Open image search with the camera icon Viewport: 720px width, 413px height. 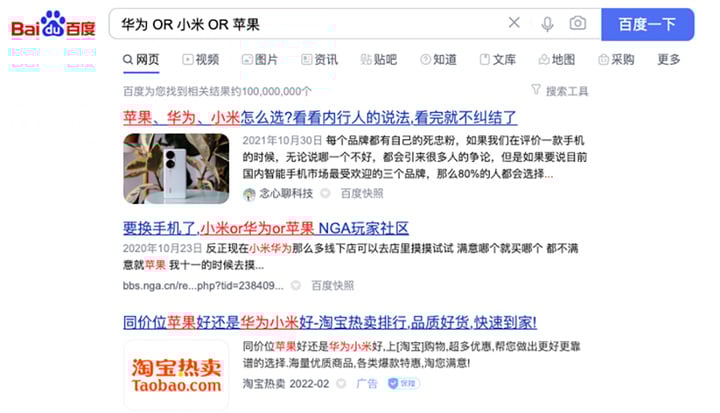tap(577, 23)
